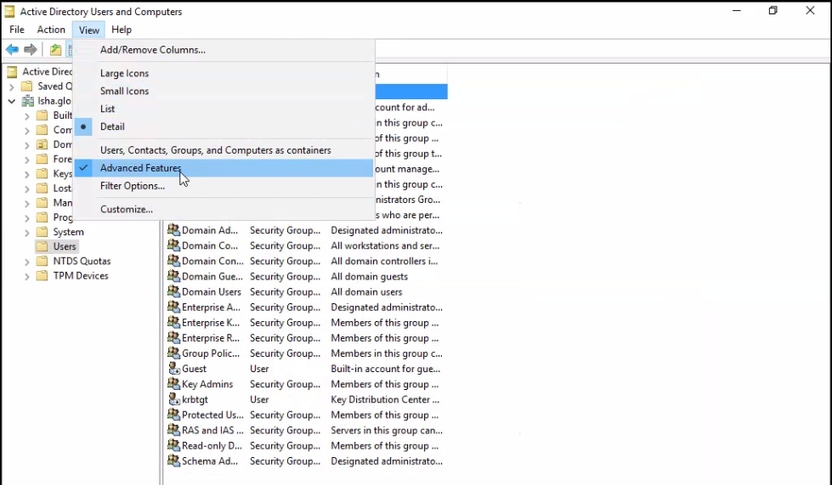Screen dimensions: 832x485
Task: Select NTDS Quotas in tree
Action: tap(82, 261)
